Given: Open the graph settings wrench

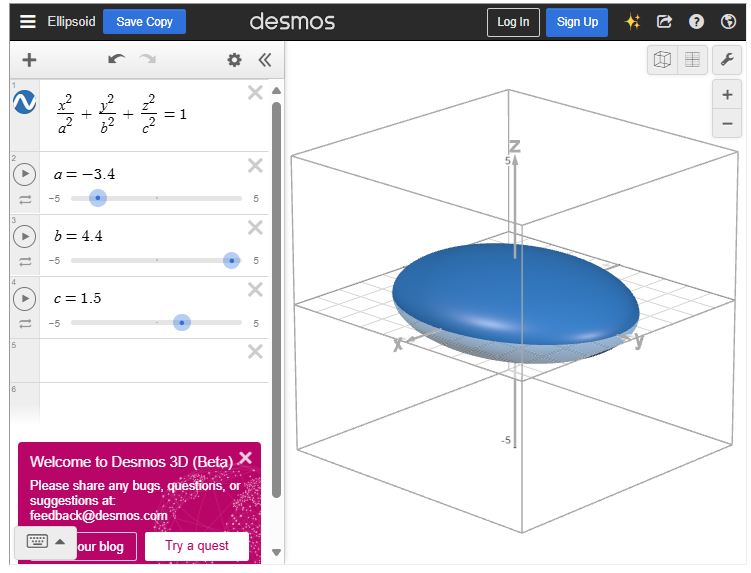Looking at the screenshot, I should 727,60.
